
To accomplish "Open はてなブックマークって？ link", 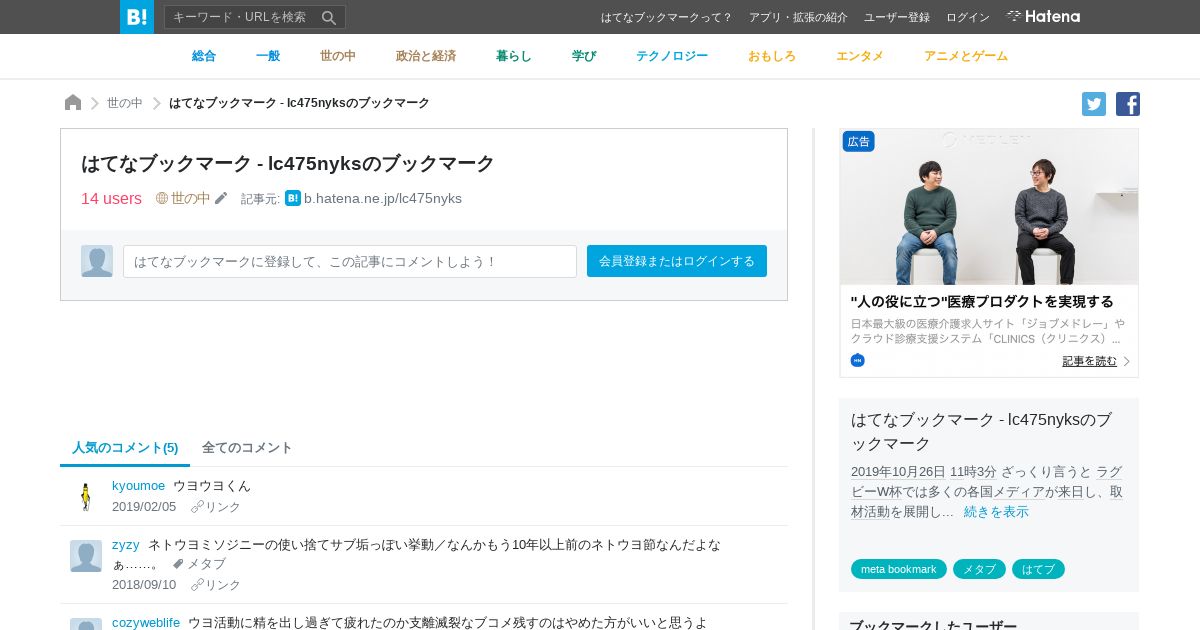I will 667,17.
